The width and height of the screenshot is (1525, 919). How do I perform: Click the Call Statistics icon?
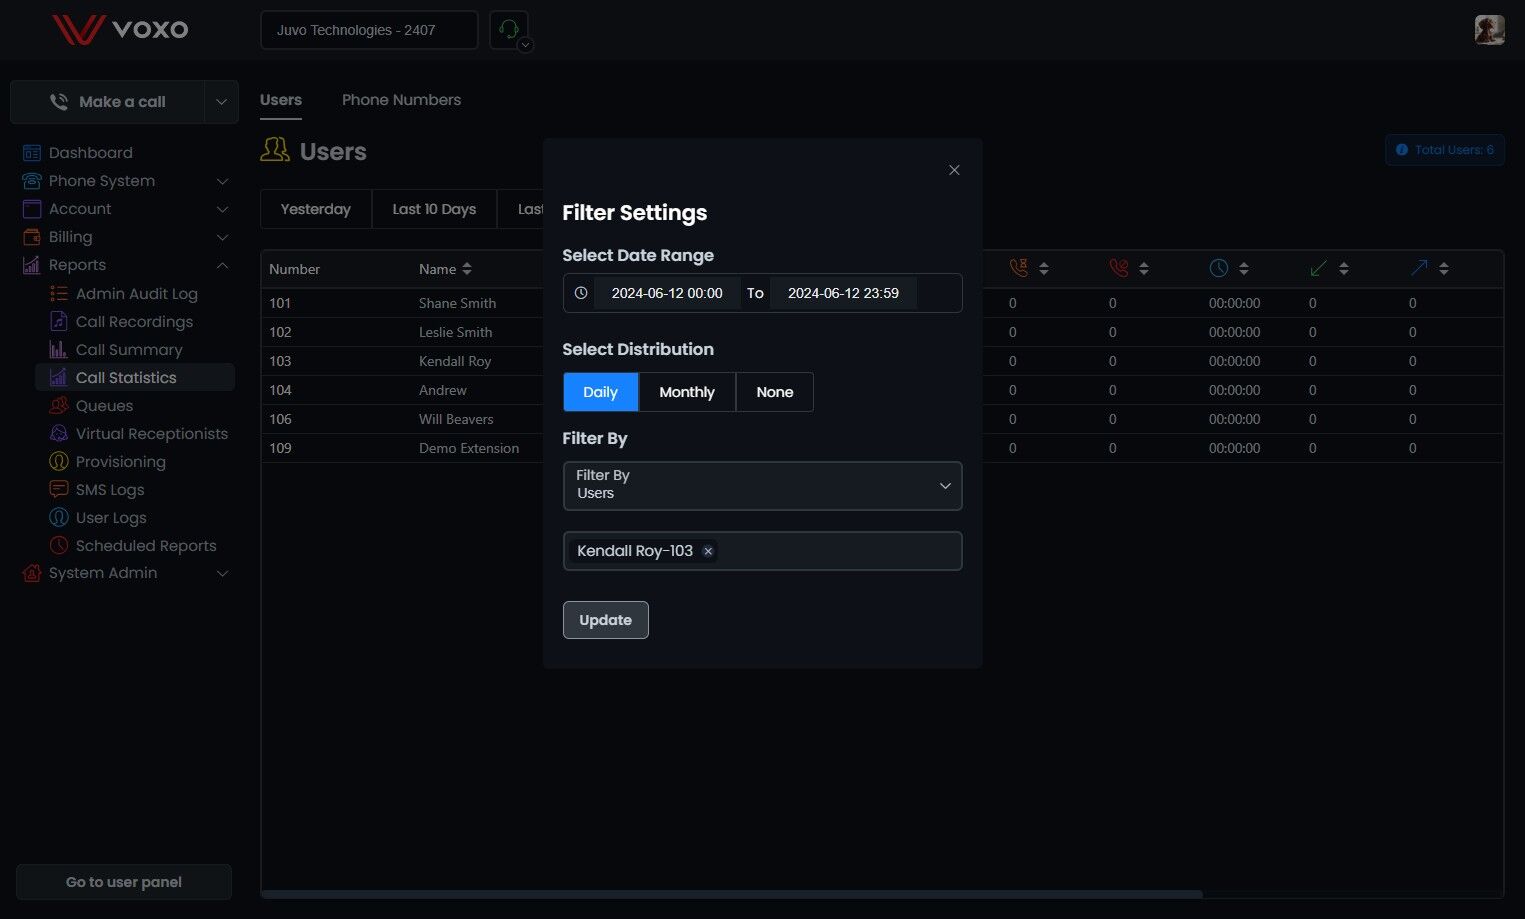coord(59,378)
